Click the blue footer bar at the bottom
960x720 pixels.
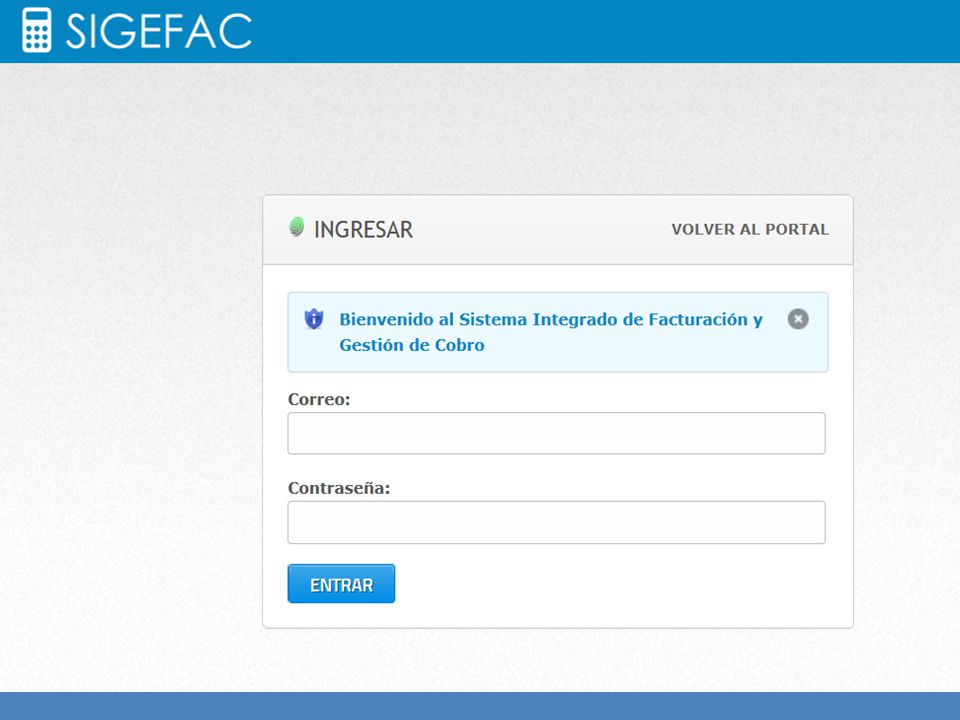pyautogui.click(x=480, y=706)
